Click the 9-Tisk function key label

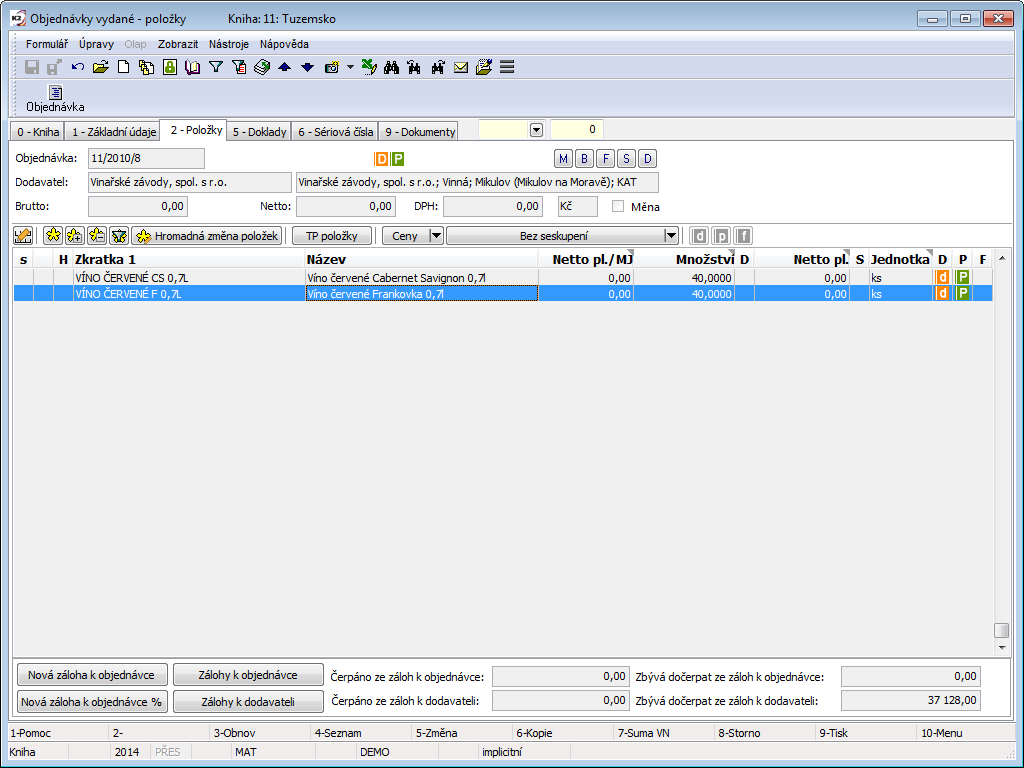833,733
